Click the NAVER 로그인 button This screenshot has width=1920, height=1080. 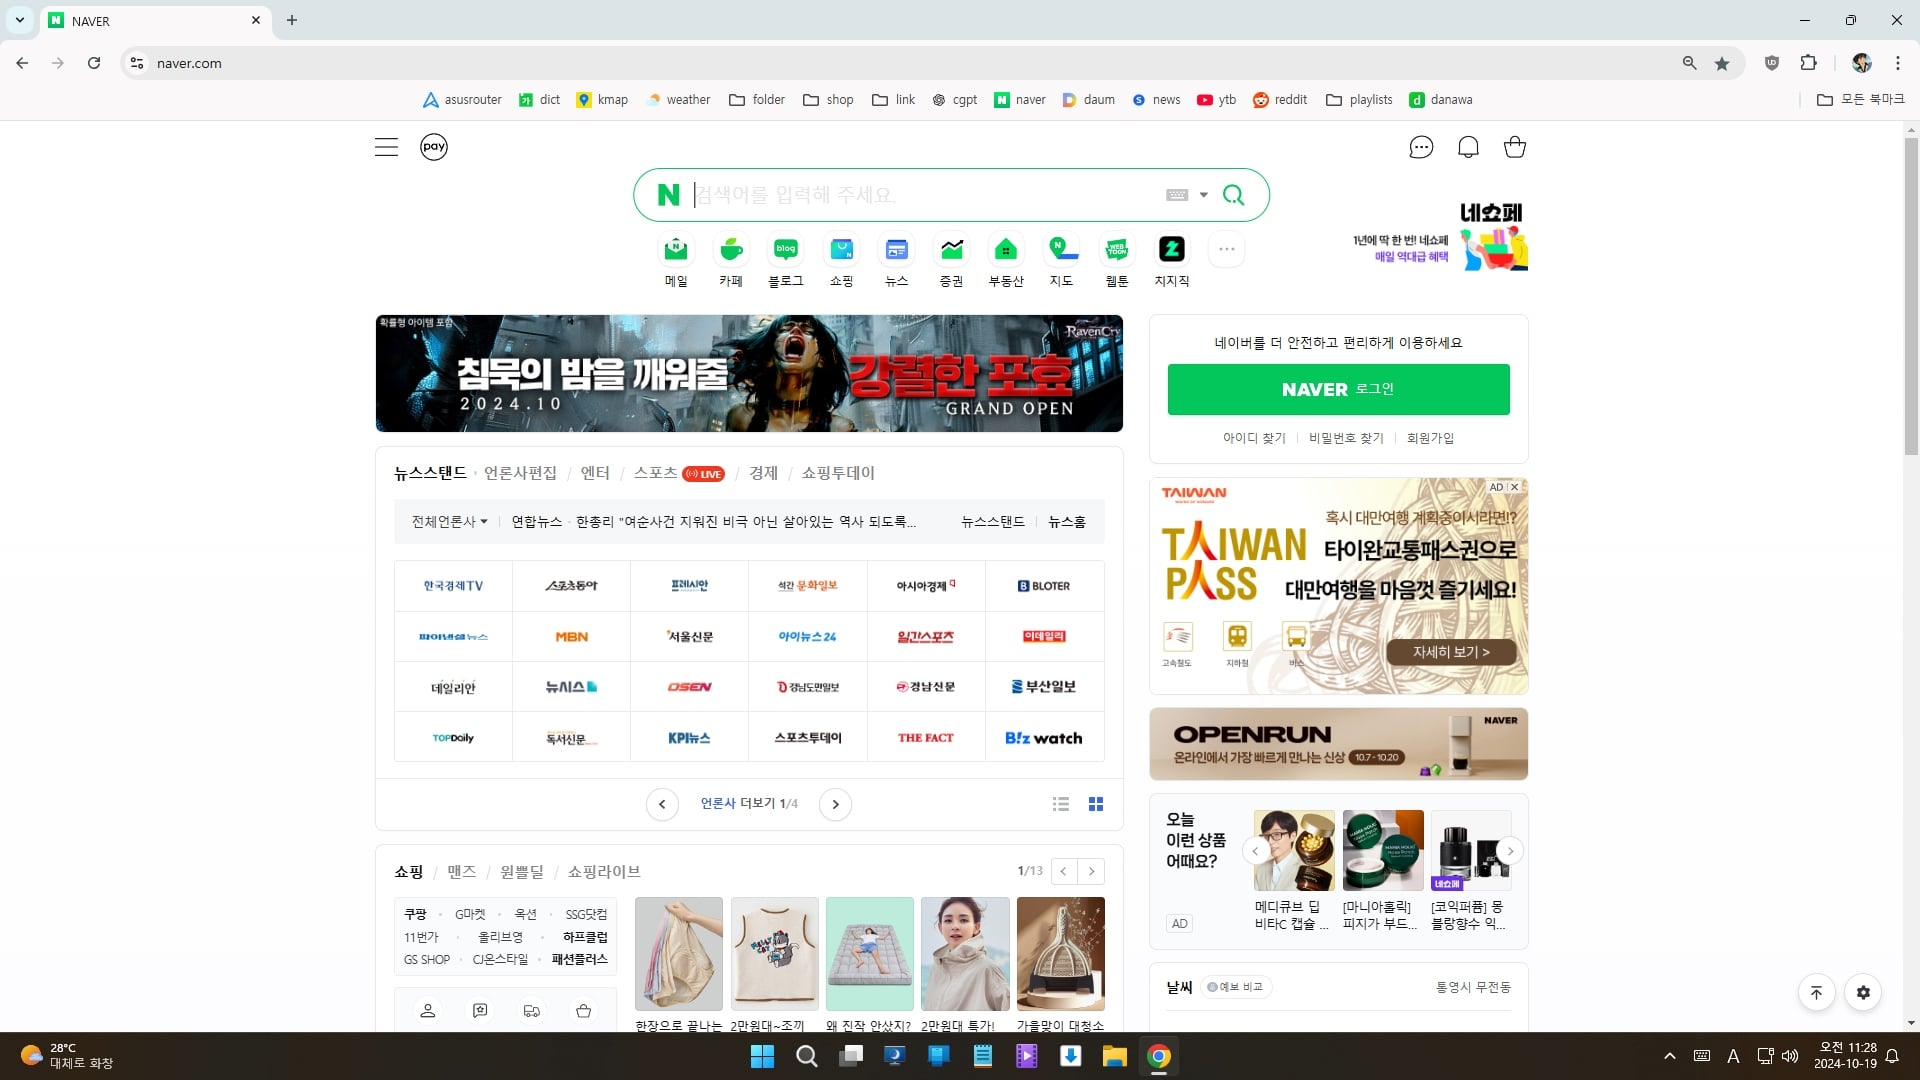click(x=1338, y=389)
